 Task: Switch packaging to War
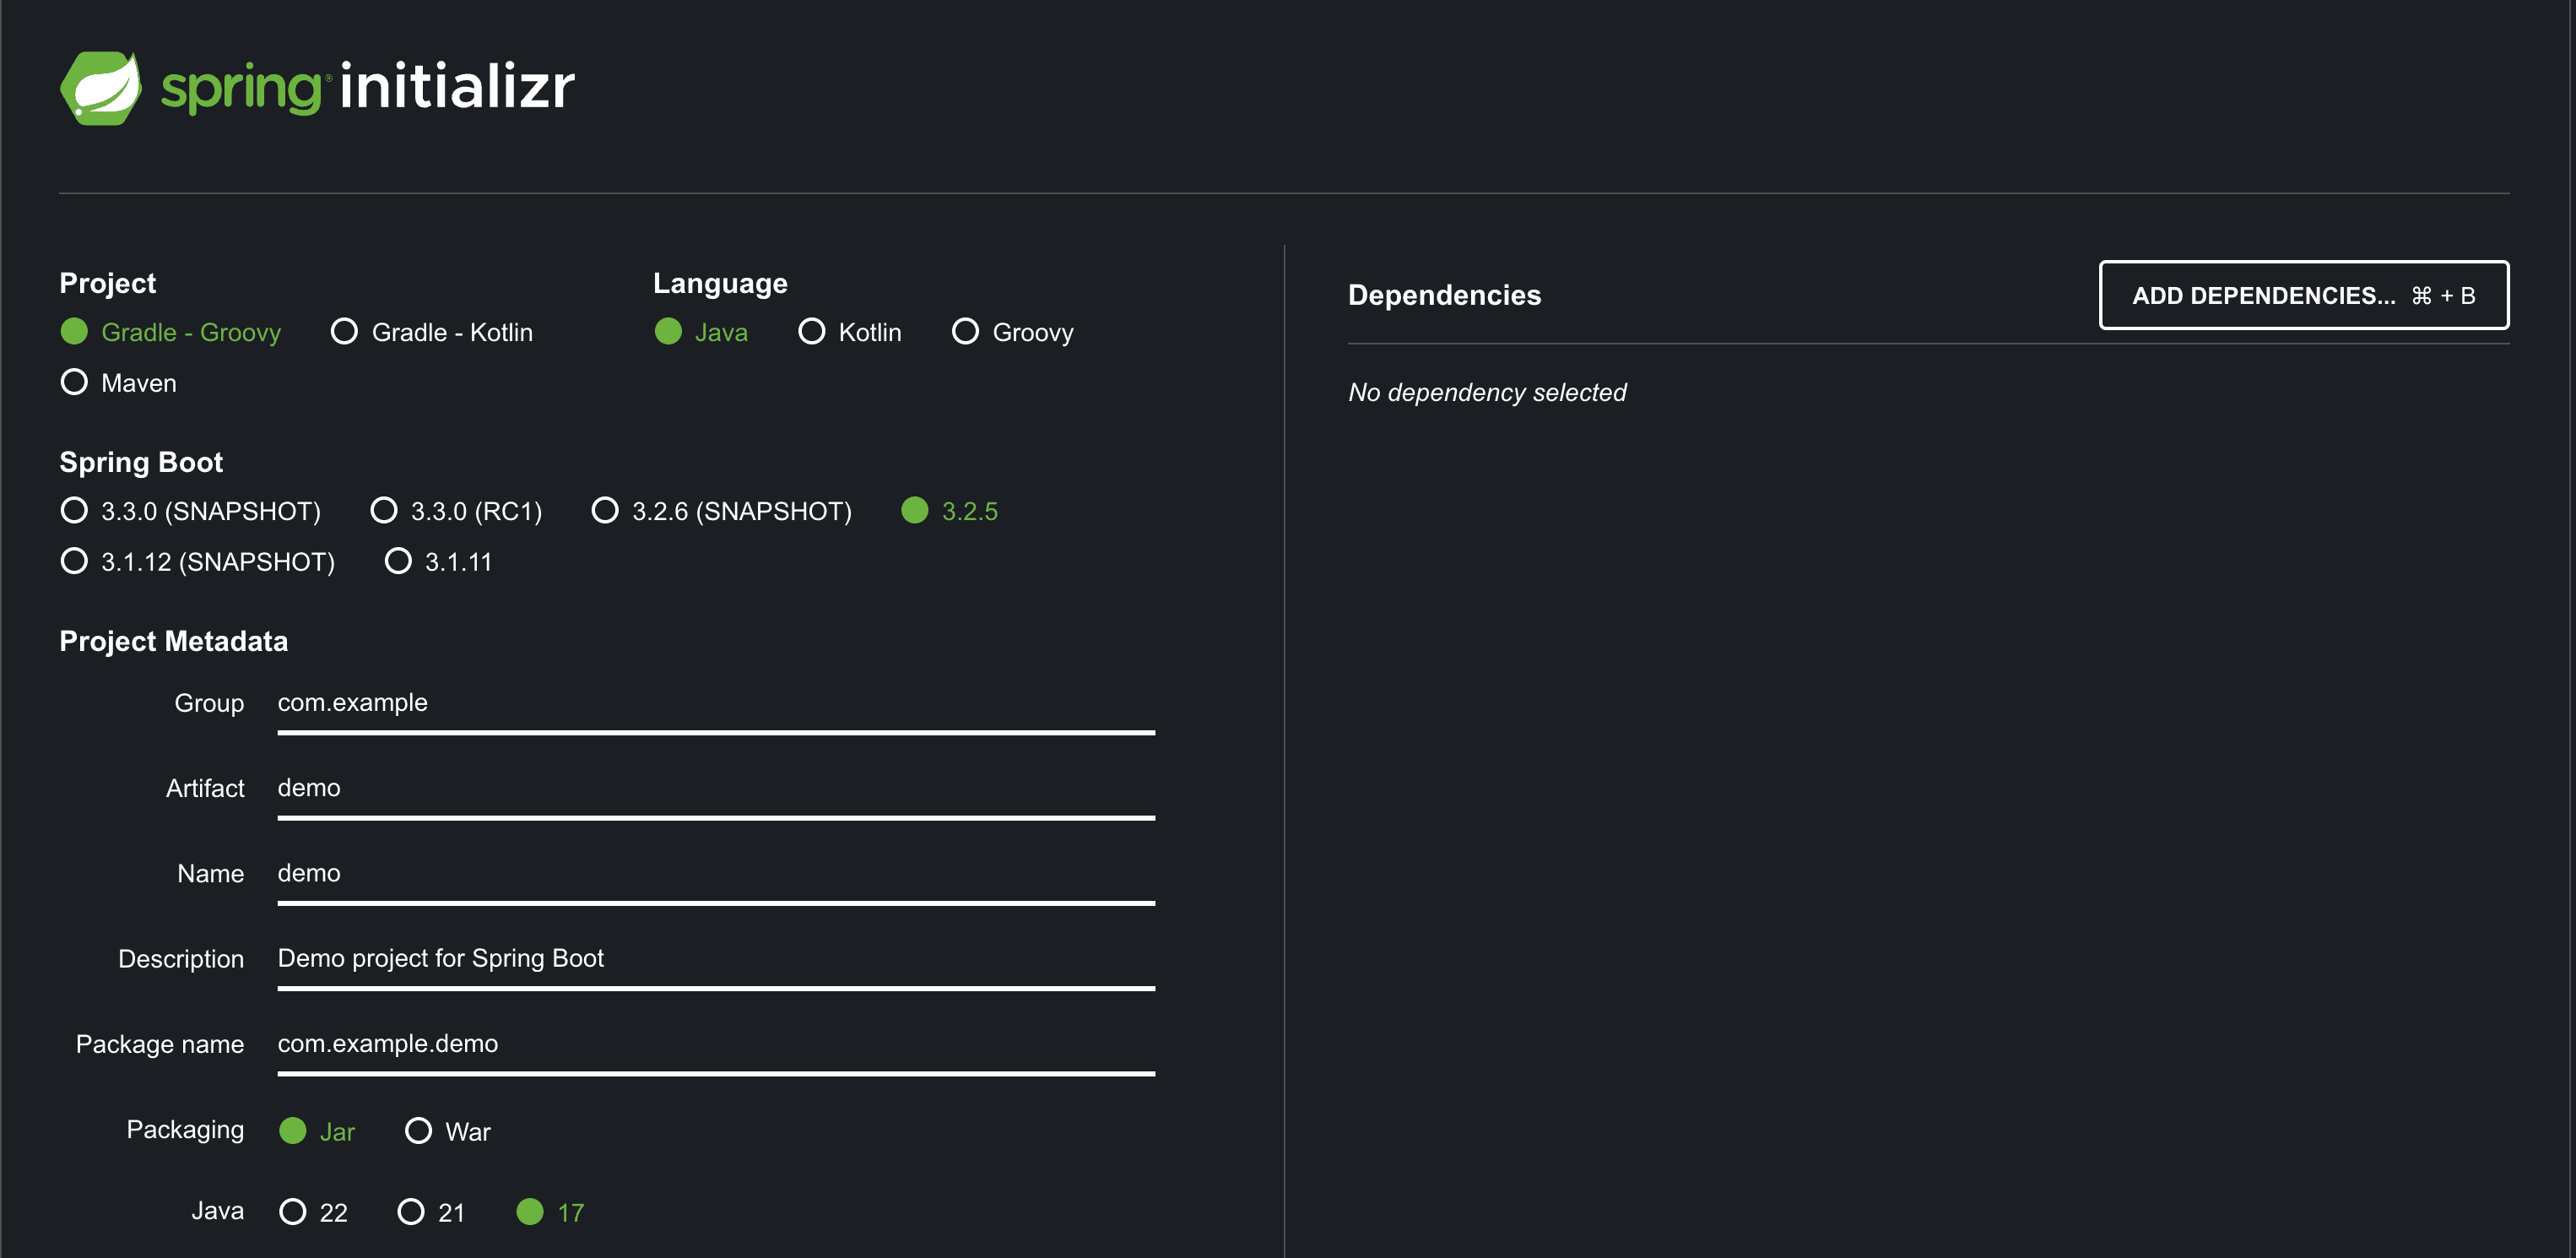tap(418, 1131)
